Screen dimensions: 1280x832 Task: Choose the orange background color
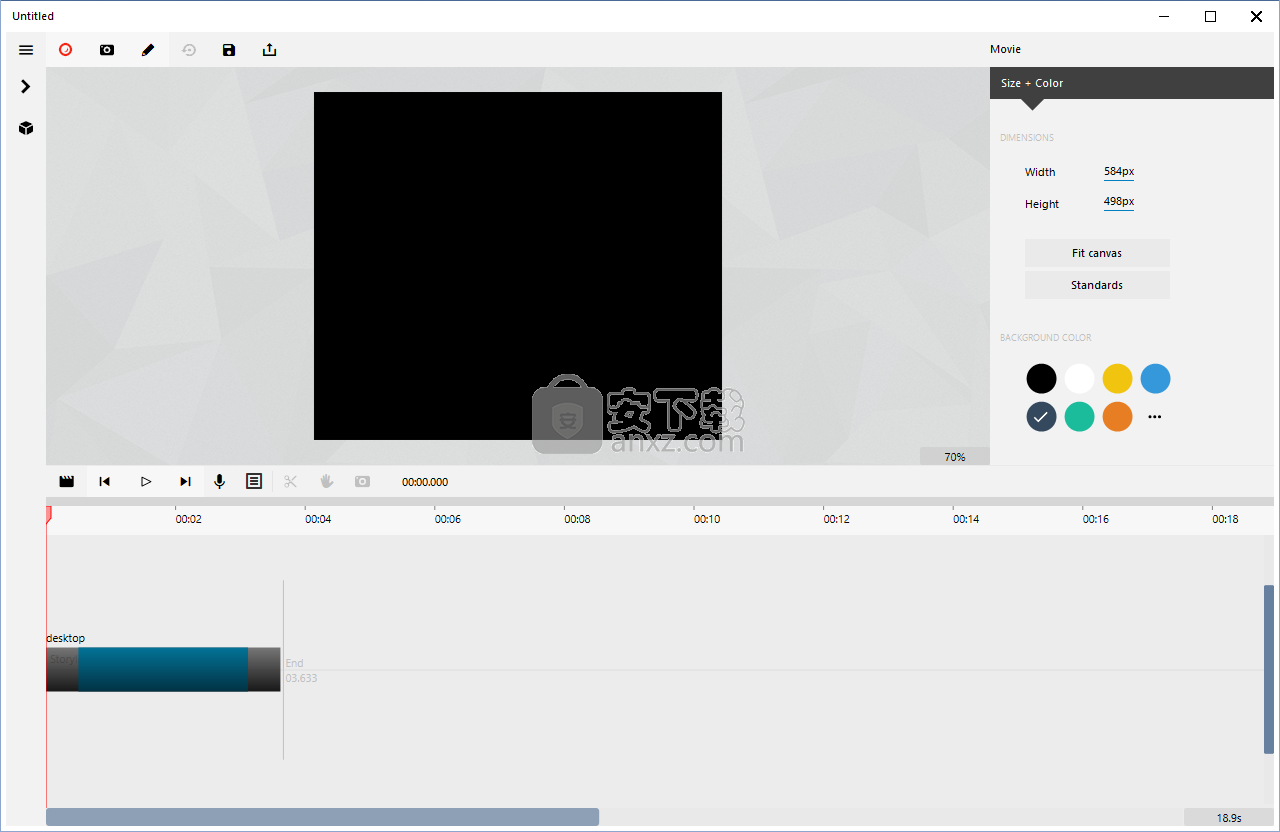pos(1117,416)
